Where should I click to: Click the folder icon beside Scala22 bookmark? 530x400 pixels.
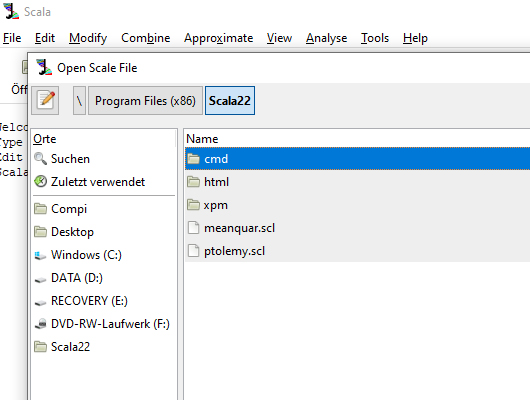click(x=41, y=347)
